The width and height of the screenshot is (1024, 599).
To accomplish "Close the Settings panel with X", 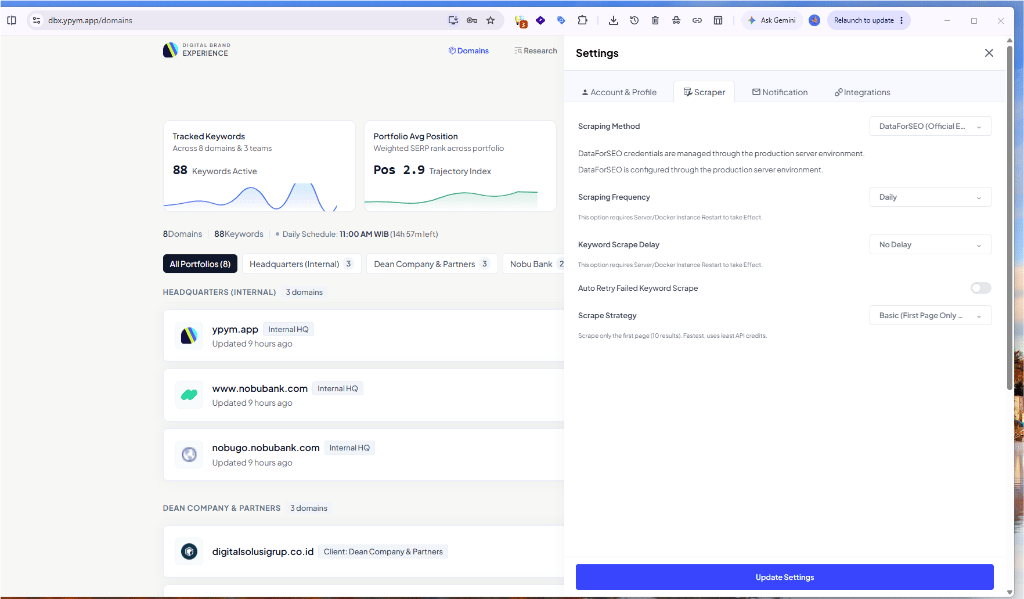I will point(989,53).
